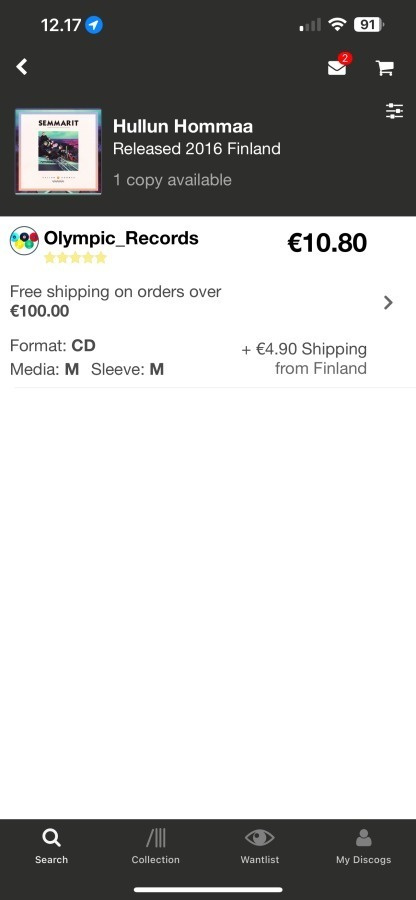Open the Search tab
The width and height of the screenshot is (416, 900).
51,846
